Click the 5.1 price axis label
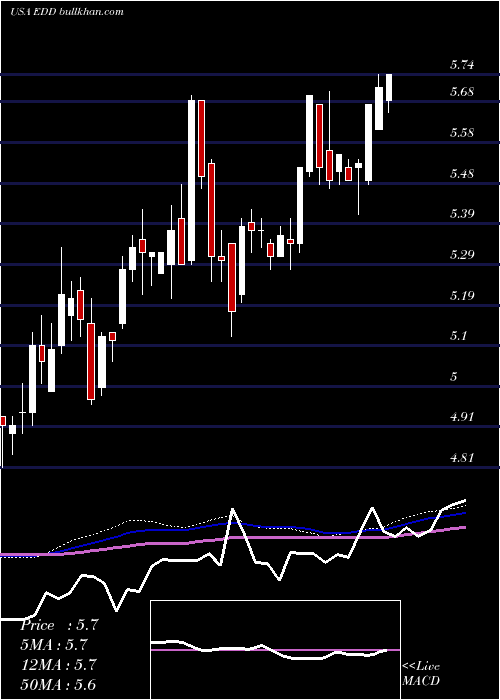 (458, 336)
